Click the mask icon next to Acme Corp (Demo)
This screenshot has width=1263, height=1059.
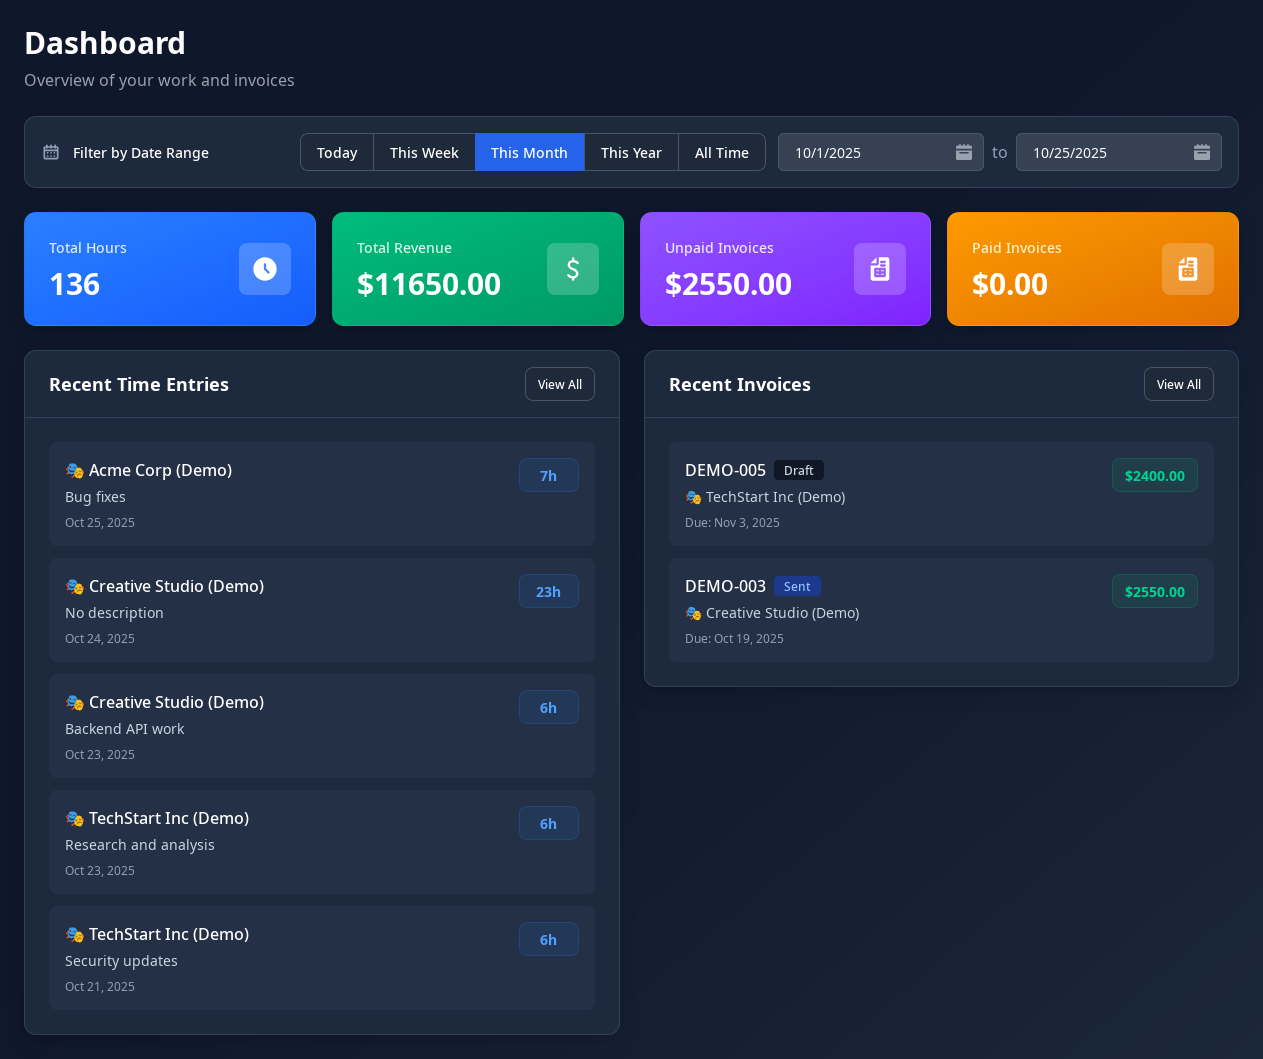[x=75, y=470]
